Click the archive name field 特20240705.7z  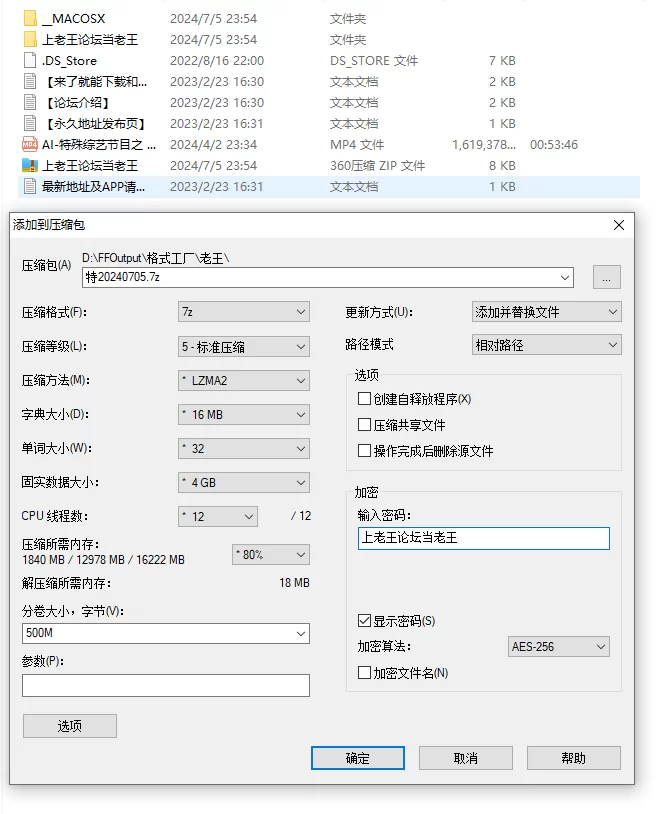[328, 278]
